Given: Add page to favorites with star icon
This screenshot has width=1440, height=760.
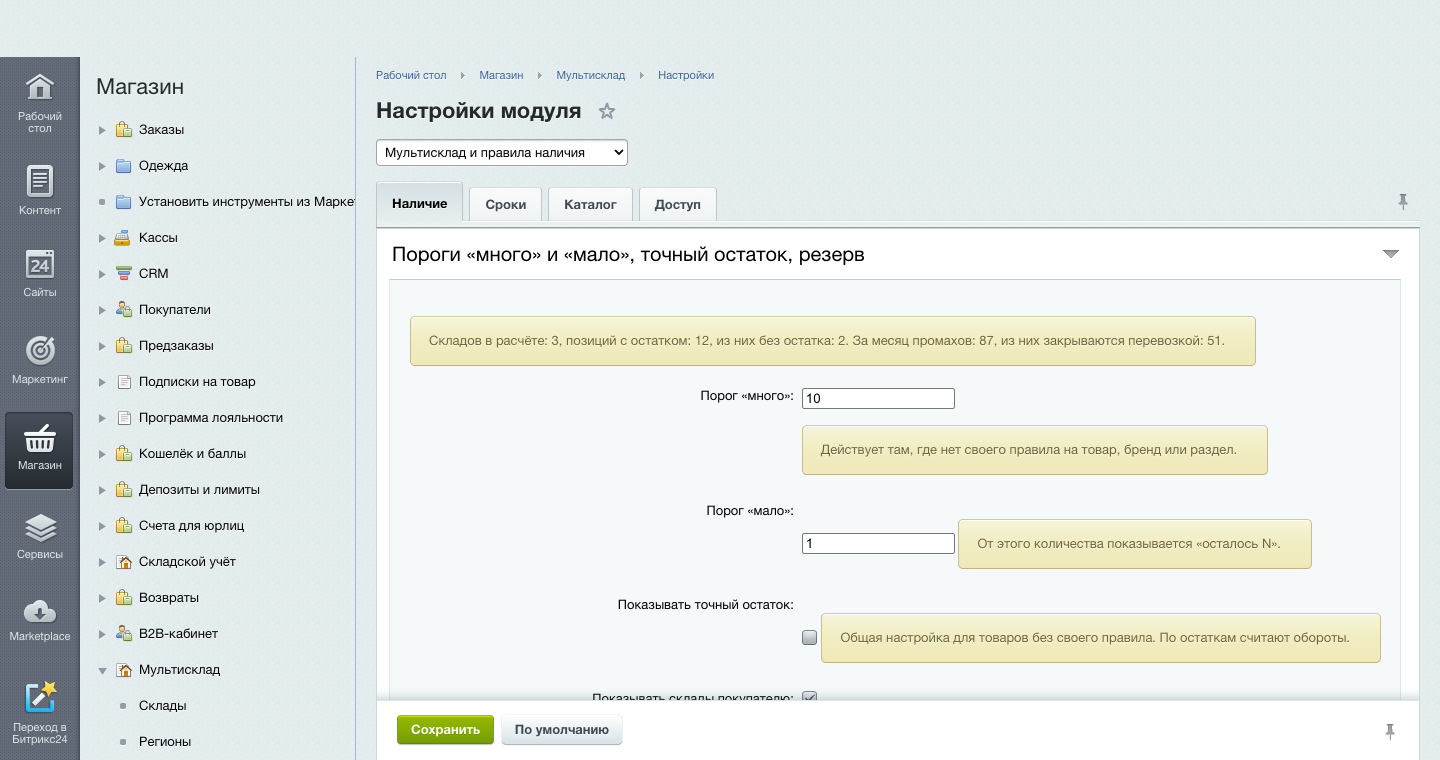Looking at the screenshot, I should 606,111.
